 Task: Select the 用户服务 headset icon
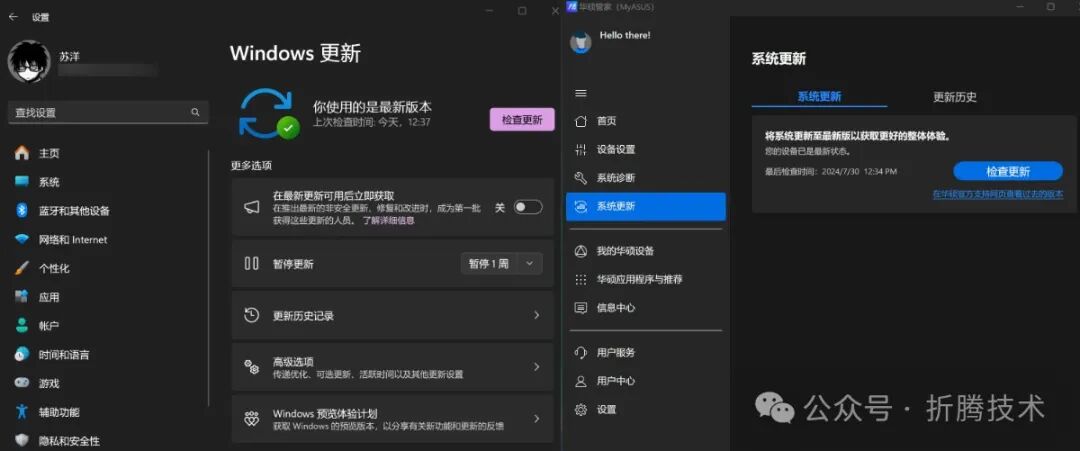coord(581,353)
